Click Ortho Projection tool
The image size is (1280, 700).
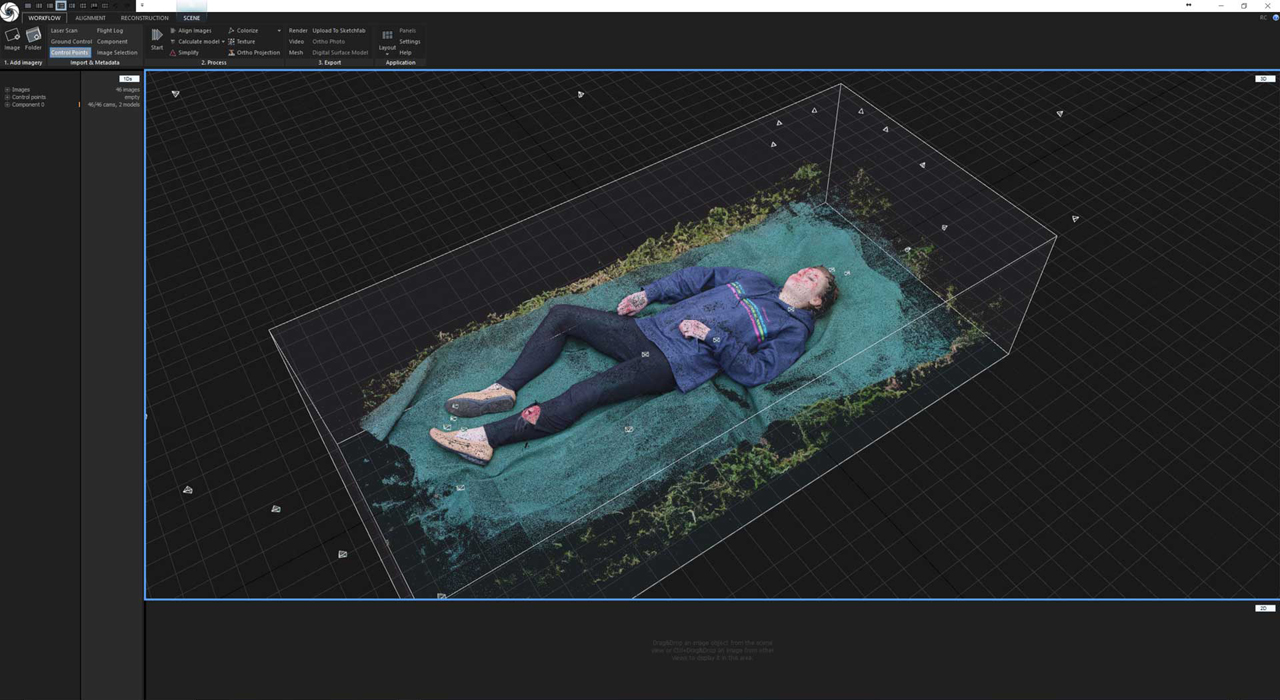tap(254, 53)
